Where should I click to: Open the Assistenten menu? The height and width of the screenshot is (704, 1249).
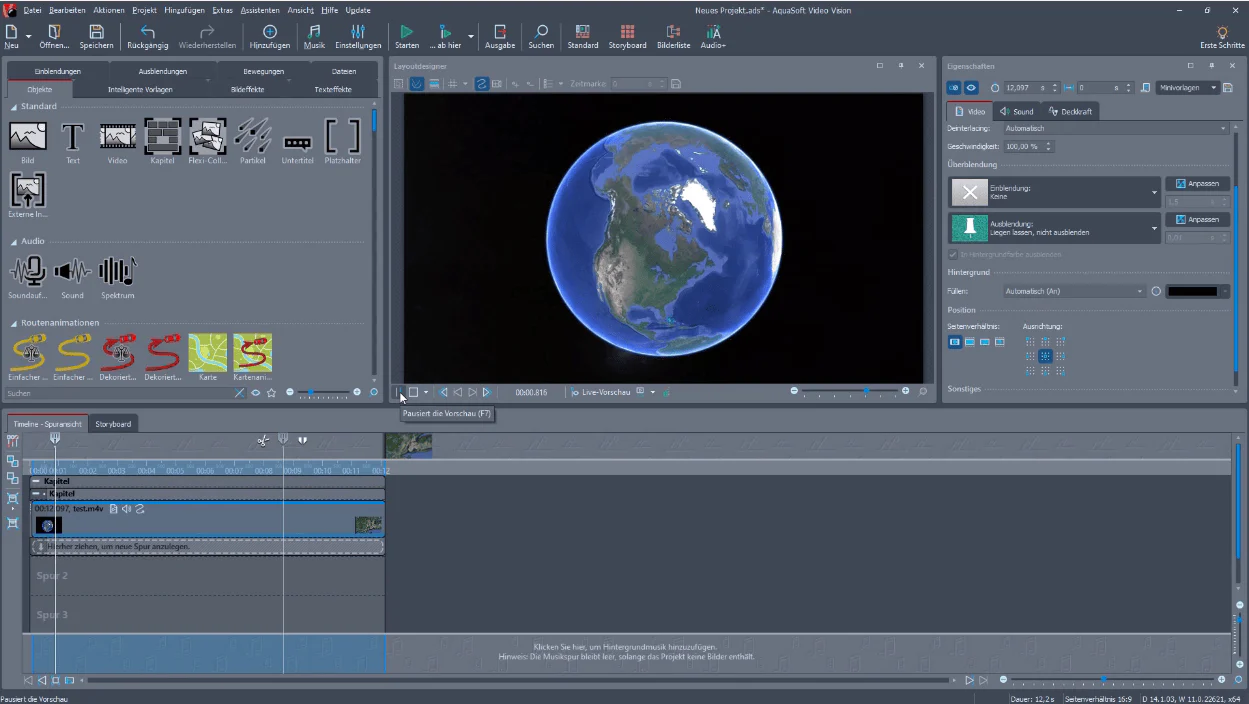(260, 10)
